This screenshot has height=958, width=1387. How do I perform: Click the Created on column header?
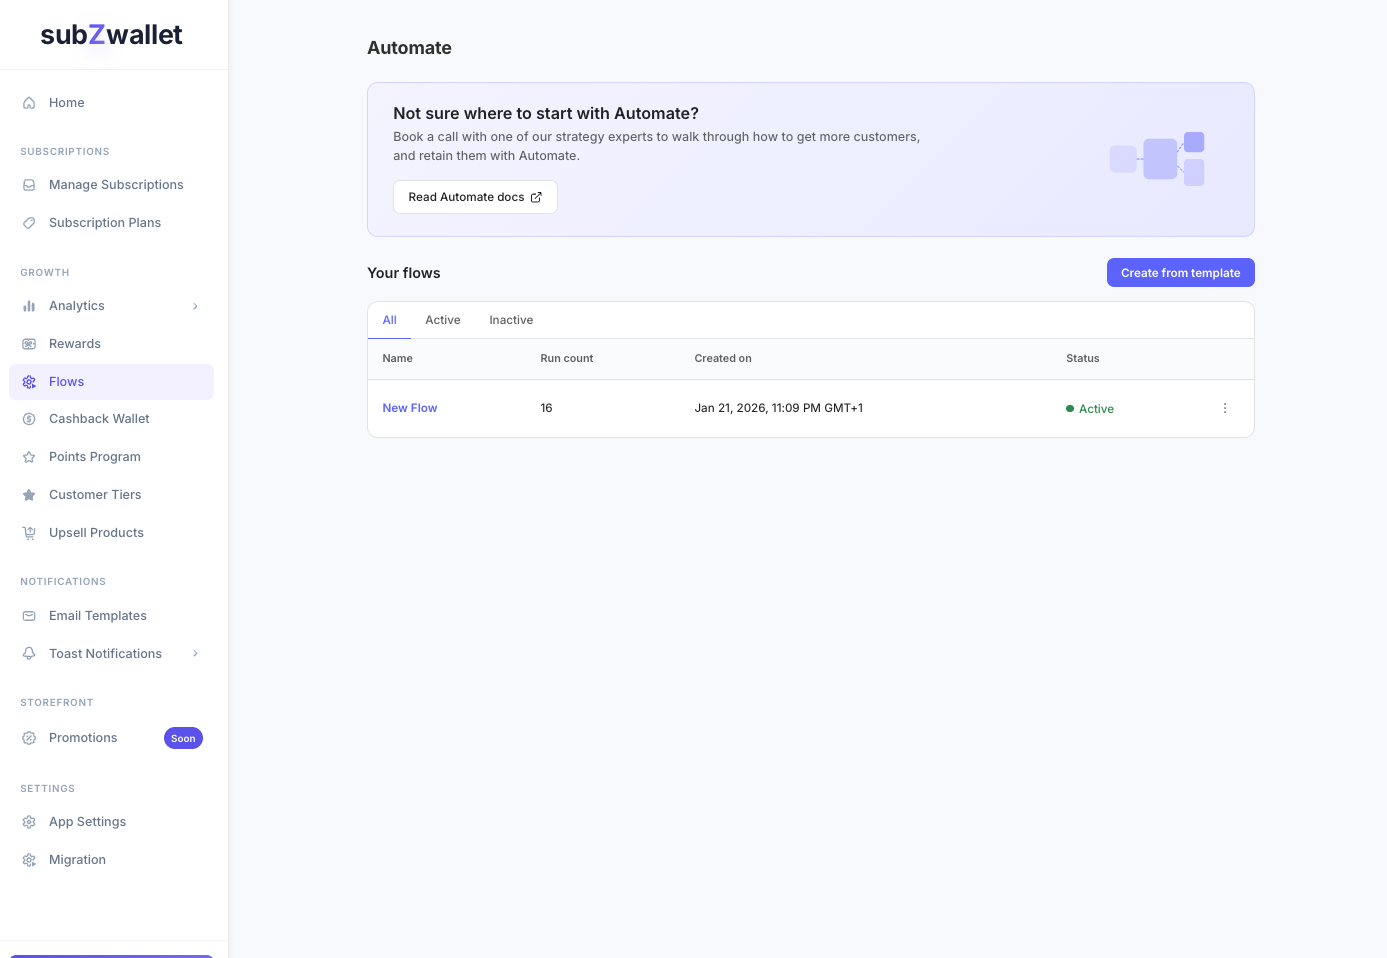(x=723, y=358)
